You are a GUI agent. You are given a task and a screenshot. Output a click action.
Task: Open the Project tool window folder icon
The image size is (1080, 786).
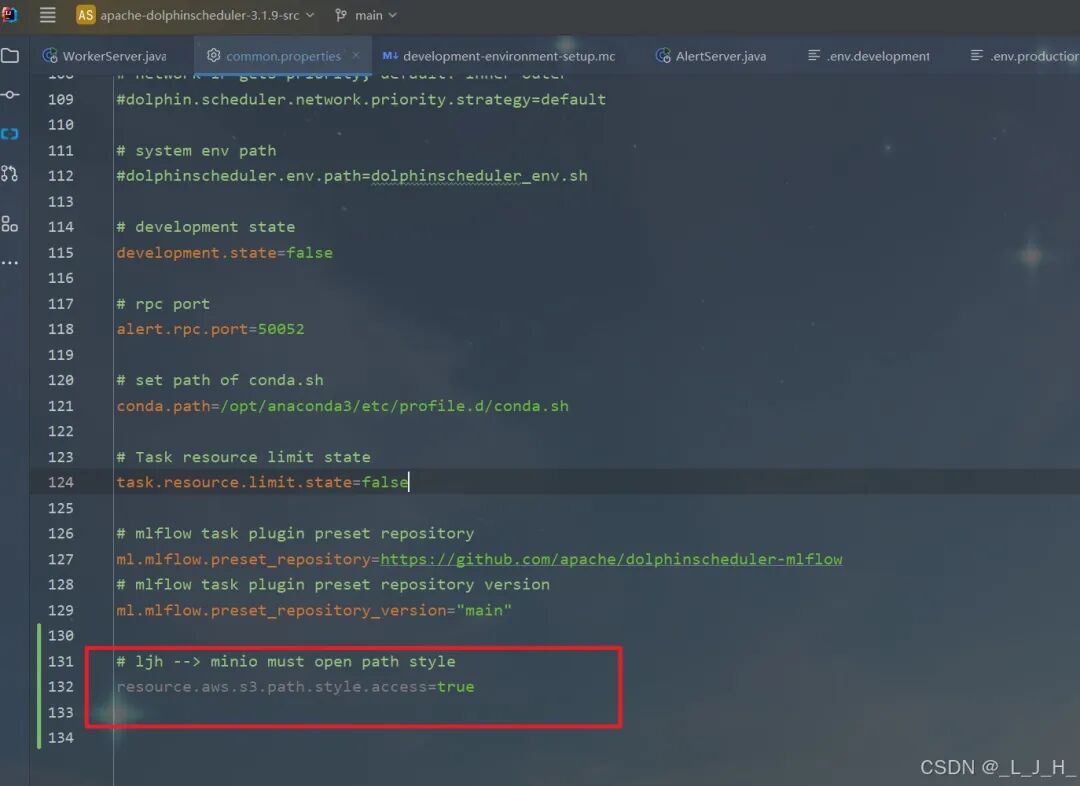[x=10, y=56]
